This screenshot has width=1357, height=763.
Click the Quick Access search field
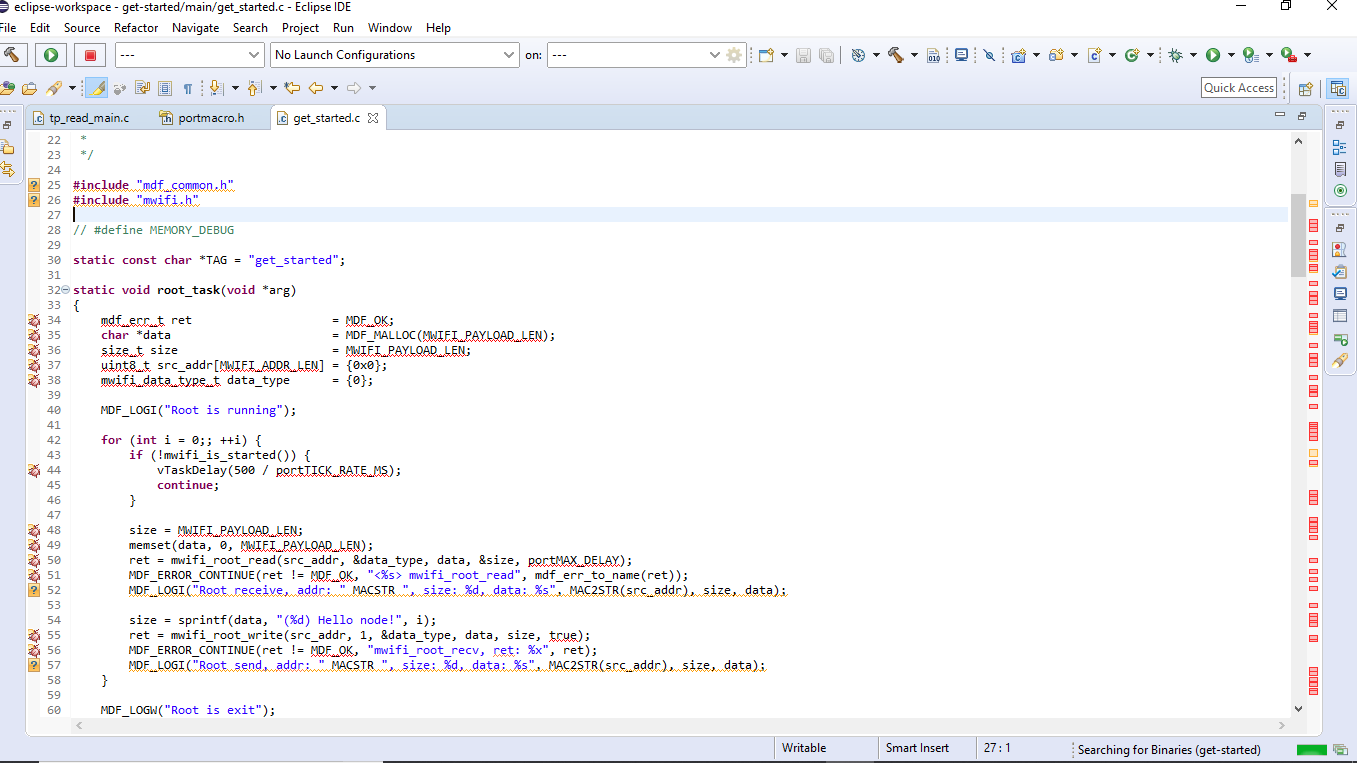[1239, 88]
